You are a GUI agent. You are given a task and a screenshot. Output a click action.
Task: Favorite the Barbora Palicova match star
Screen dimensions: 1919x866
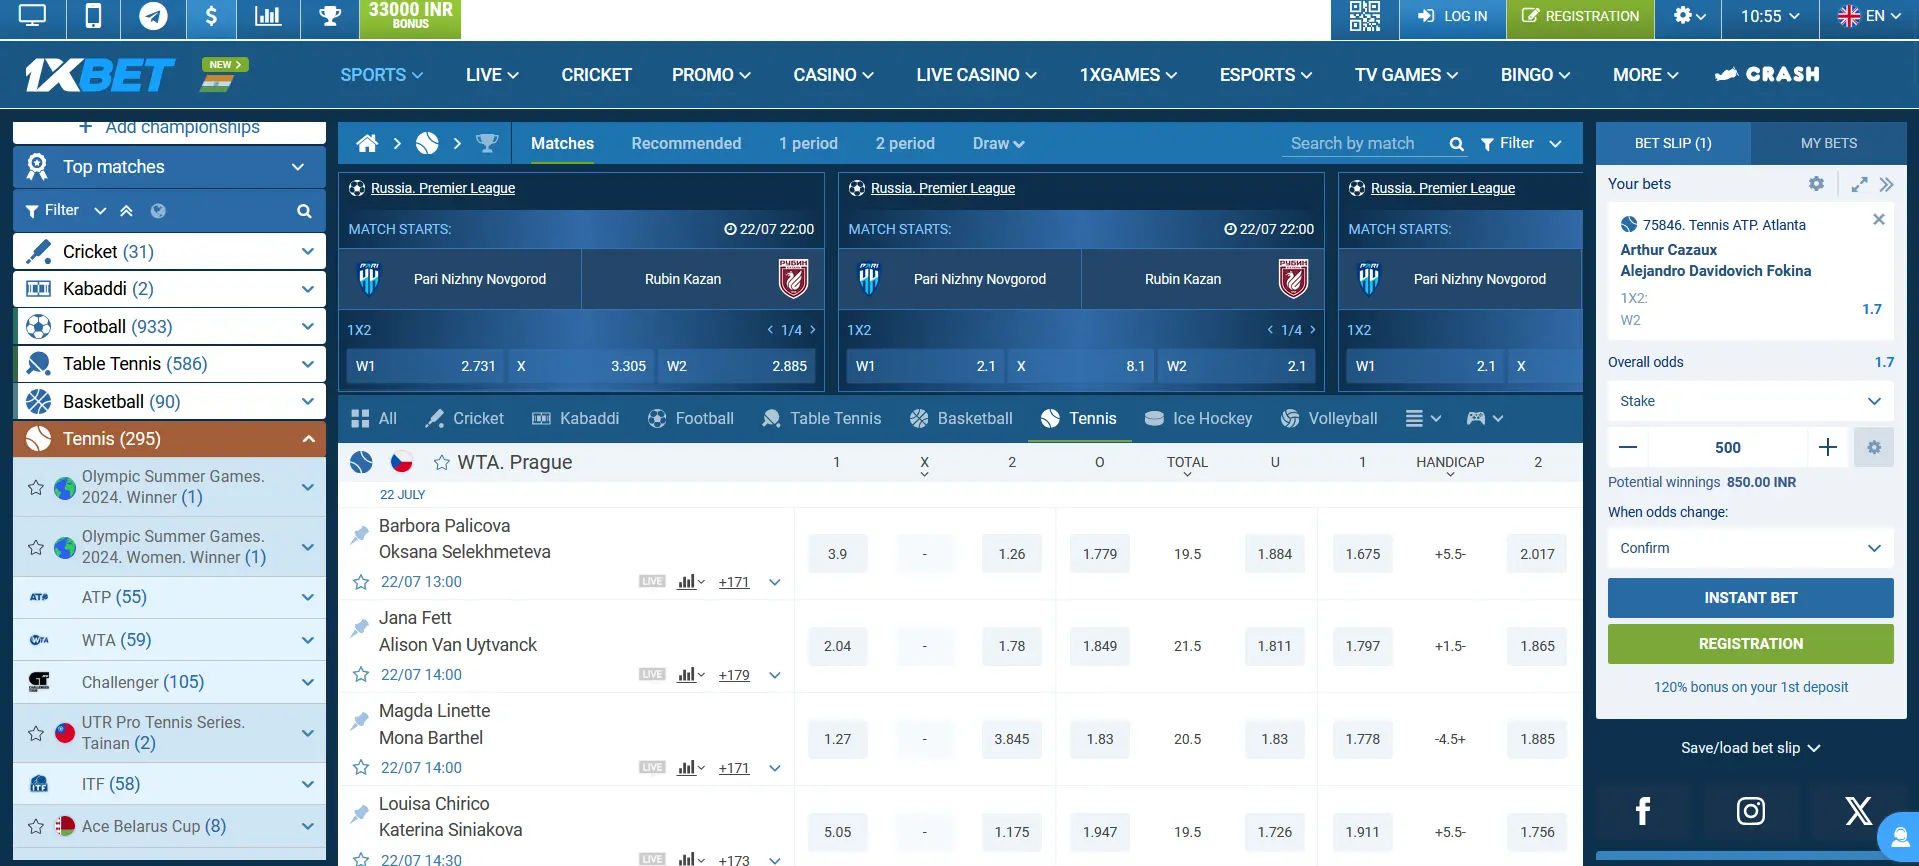point(361,582)
